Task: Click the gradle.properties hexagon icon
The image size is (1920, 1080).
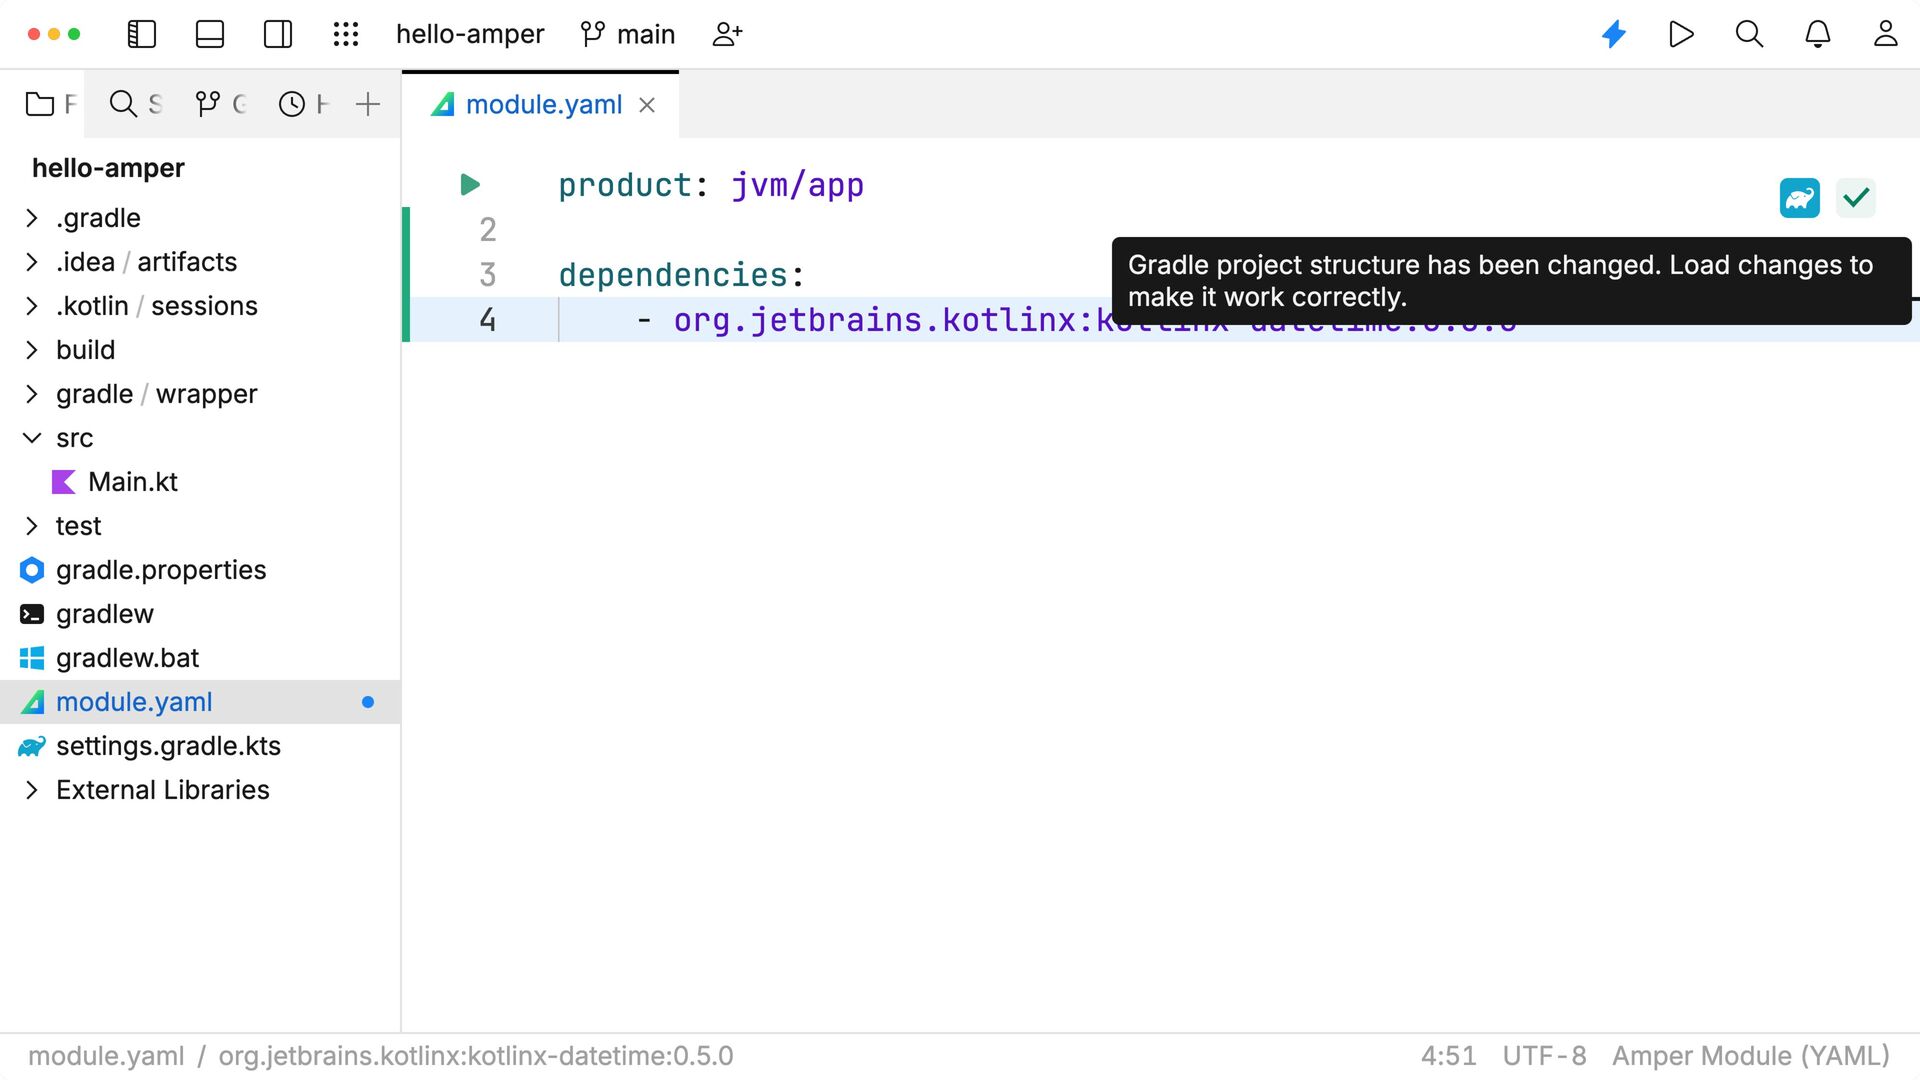Action: point(32,570)
